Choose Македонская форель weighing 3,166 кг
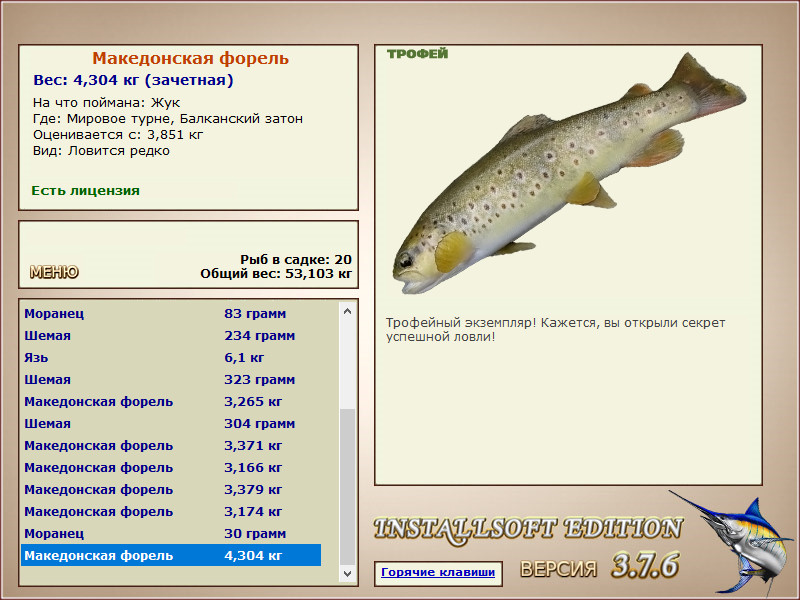 [170, 468]
